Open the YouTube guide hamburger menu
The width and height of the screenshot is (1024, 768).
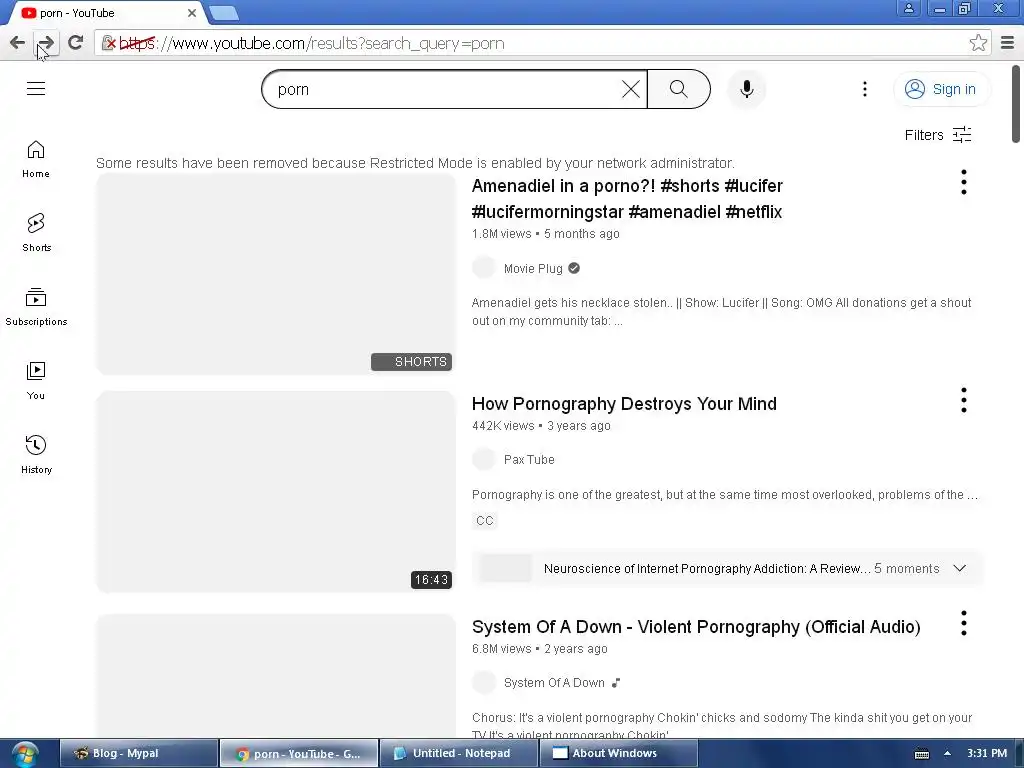click(36, 89)
